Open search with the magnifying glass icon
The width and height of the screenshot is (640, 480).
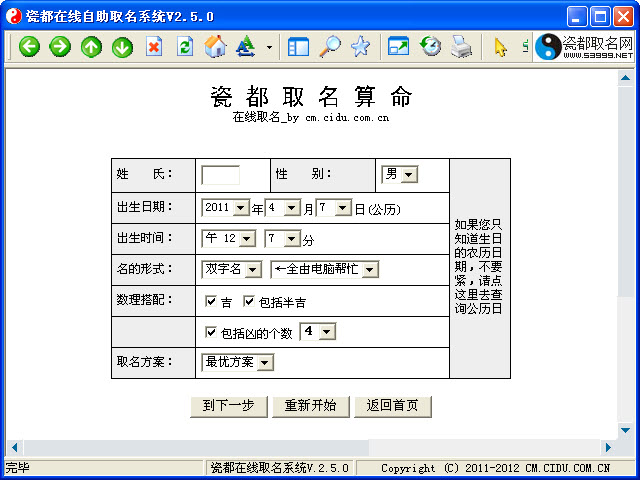pos(330,46)
